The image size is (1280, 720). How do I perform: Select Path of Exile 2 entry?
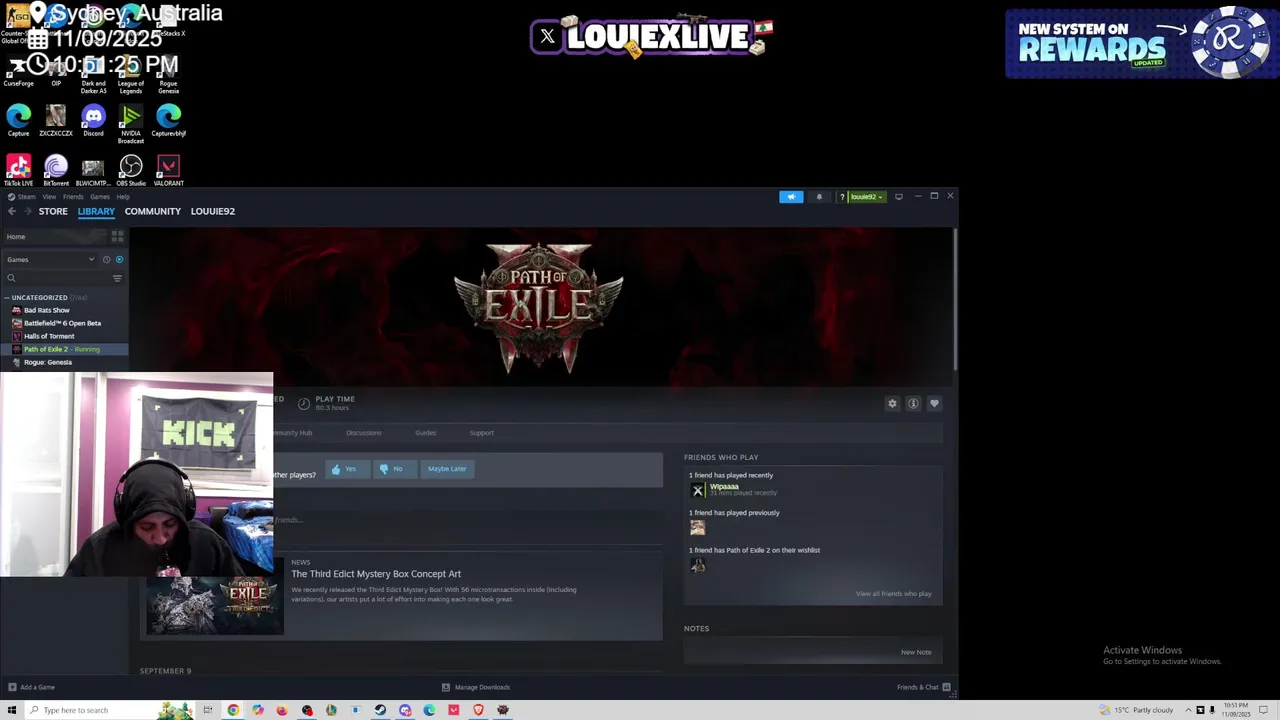point(64,349)
